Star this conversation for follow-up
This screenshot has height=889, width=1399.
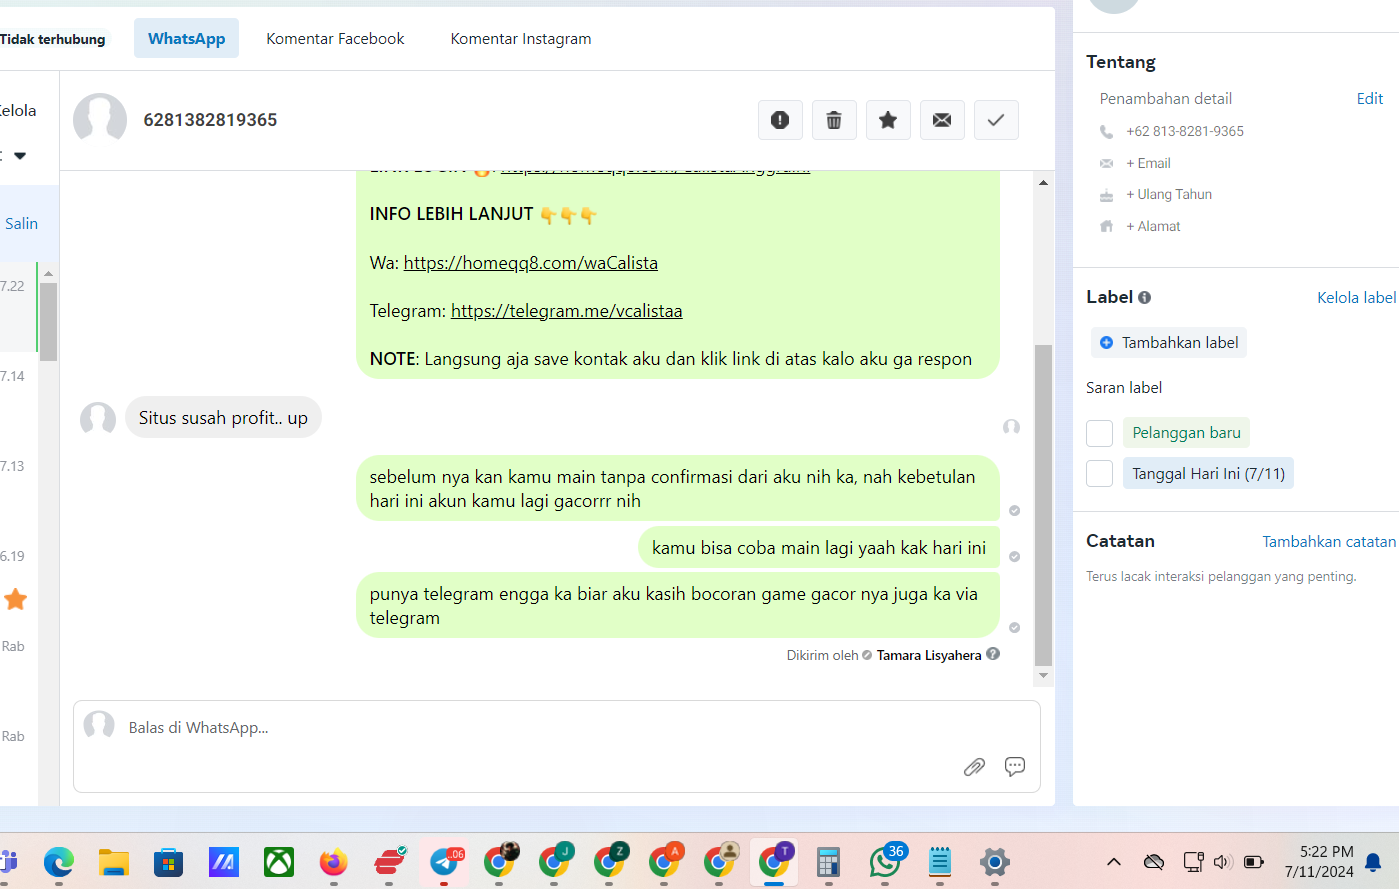[x=888, y=120]
